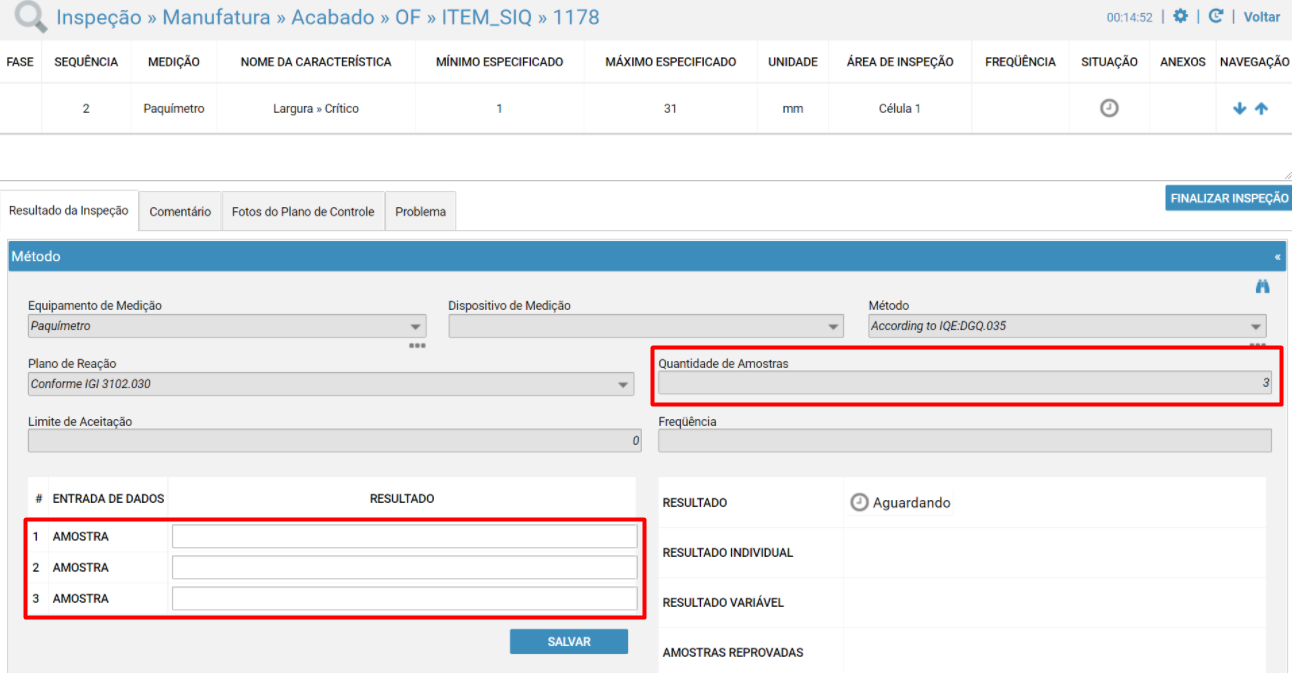Click the ENTRADA DE DADOS column header

(x=108, y=499)
